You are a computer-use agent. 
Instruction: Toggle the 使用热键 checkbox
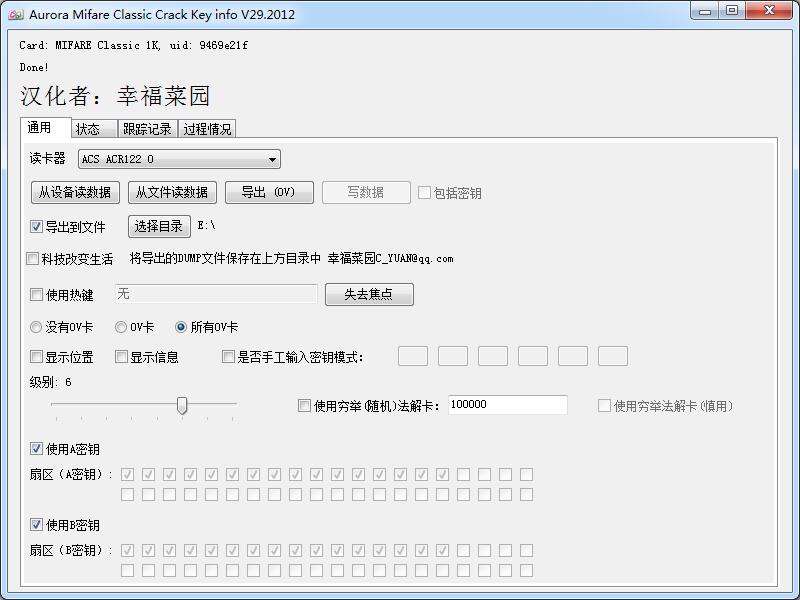(37, 295)
